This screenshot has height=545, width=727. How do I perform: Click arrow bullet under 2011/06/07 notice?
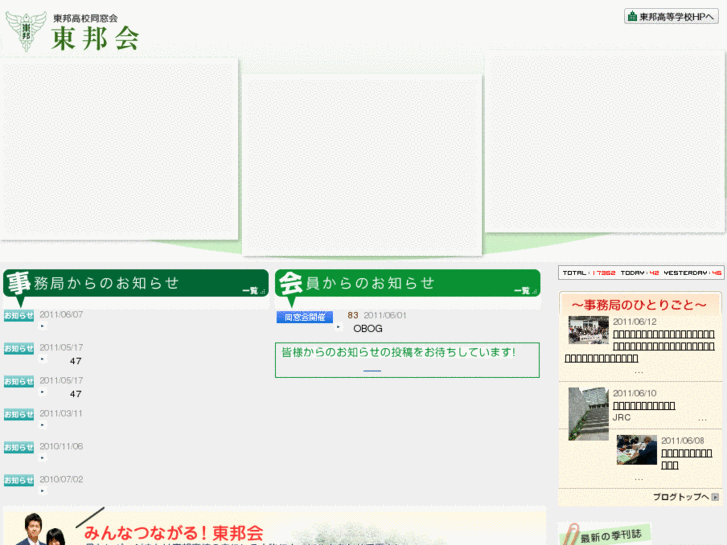pos(43,326)
